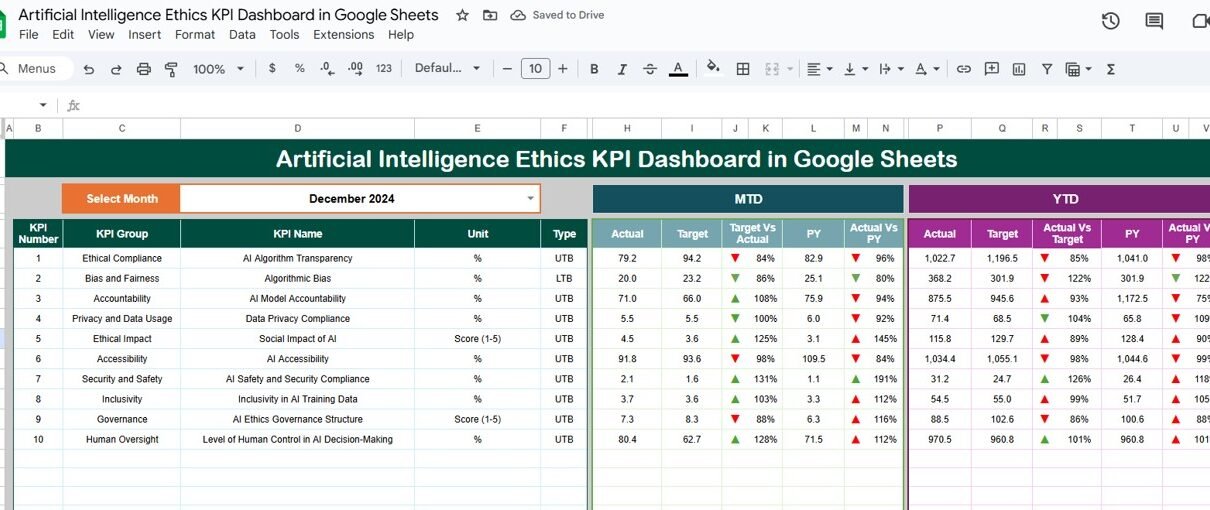The image size is (1210, 510).
Task: Insert a comment from toolbar
Action: click(x=992, y=69)
